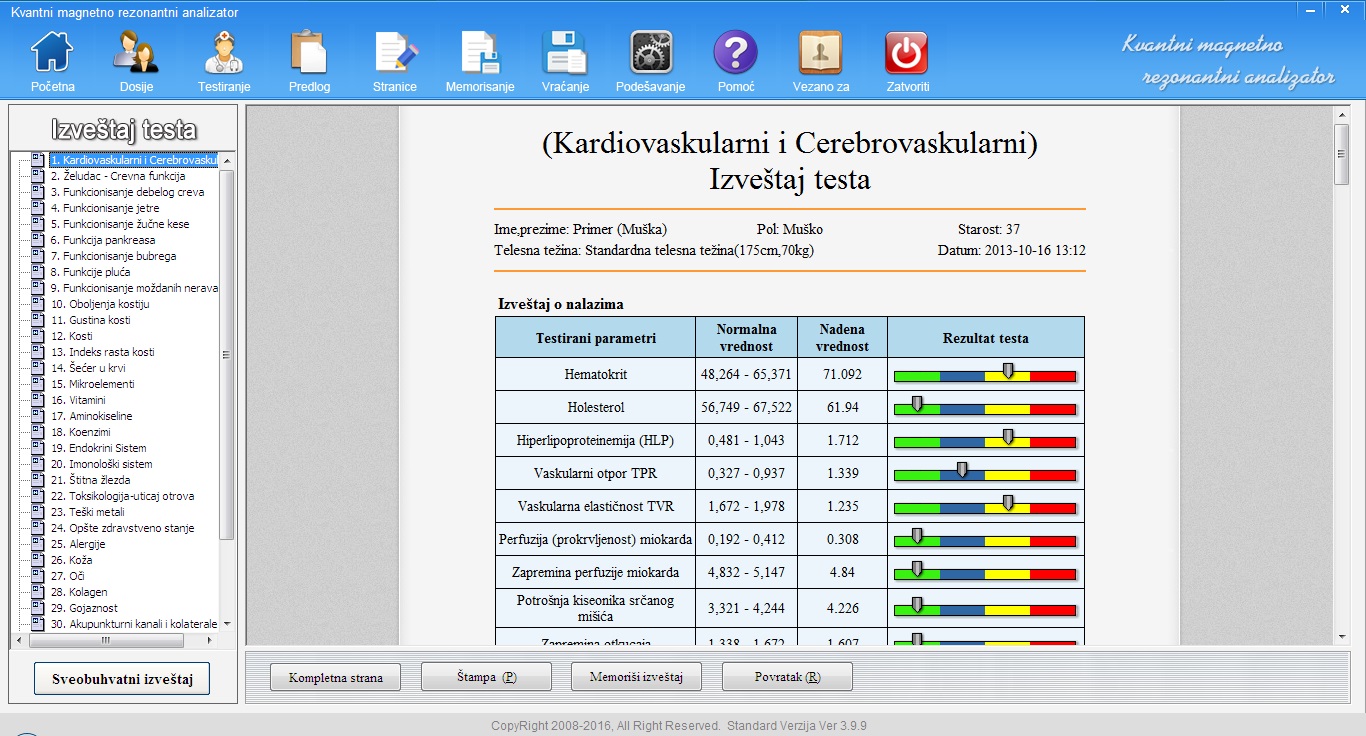Open the Štitna žlezda report item
Image resolution: width=1366 pixels, height=736 pixels.
91,480
